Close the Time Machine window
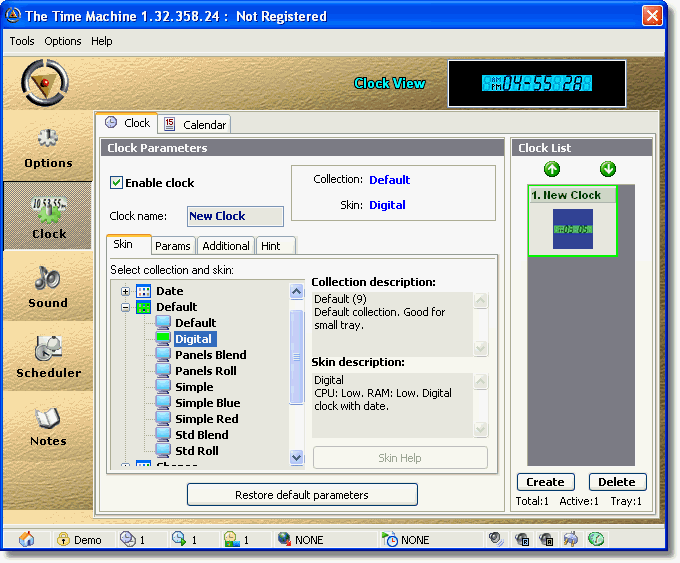The height and width of the screenshot is (563, 680). [652, 16]
